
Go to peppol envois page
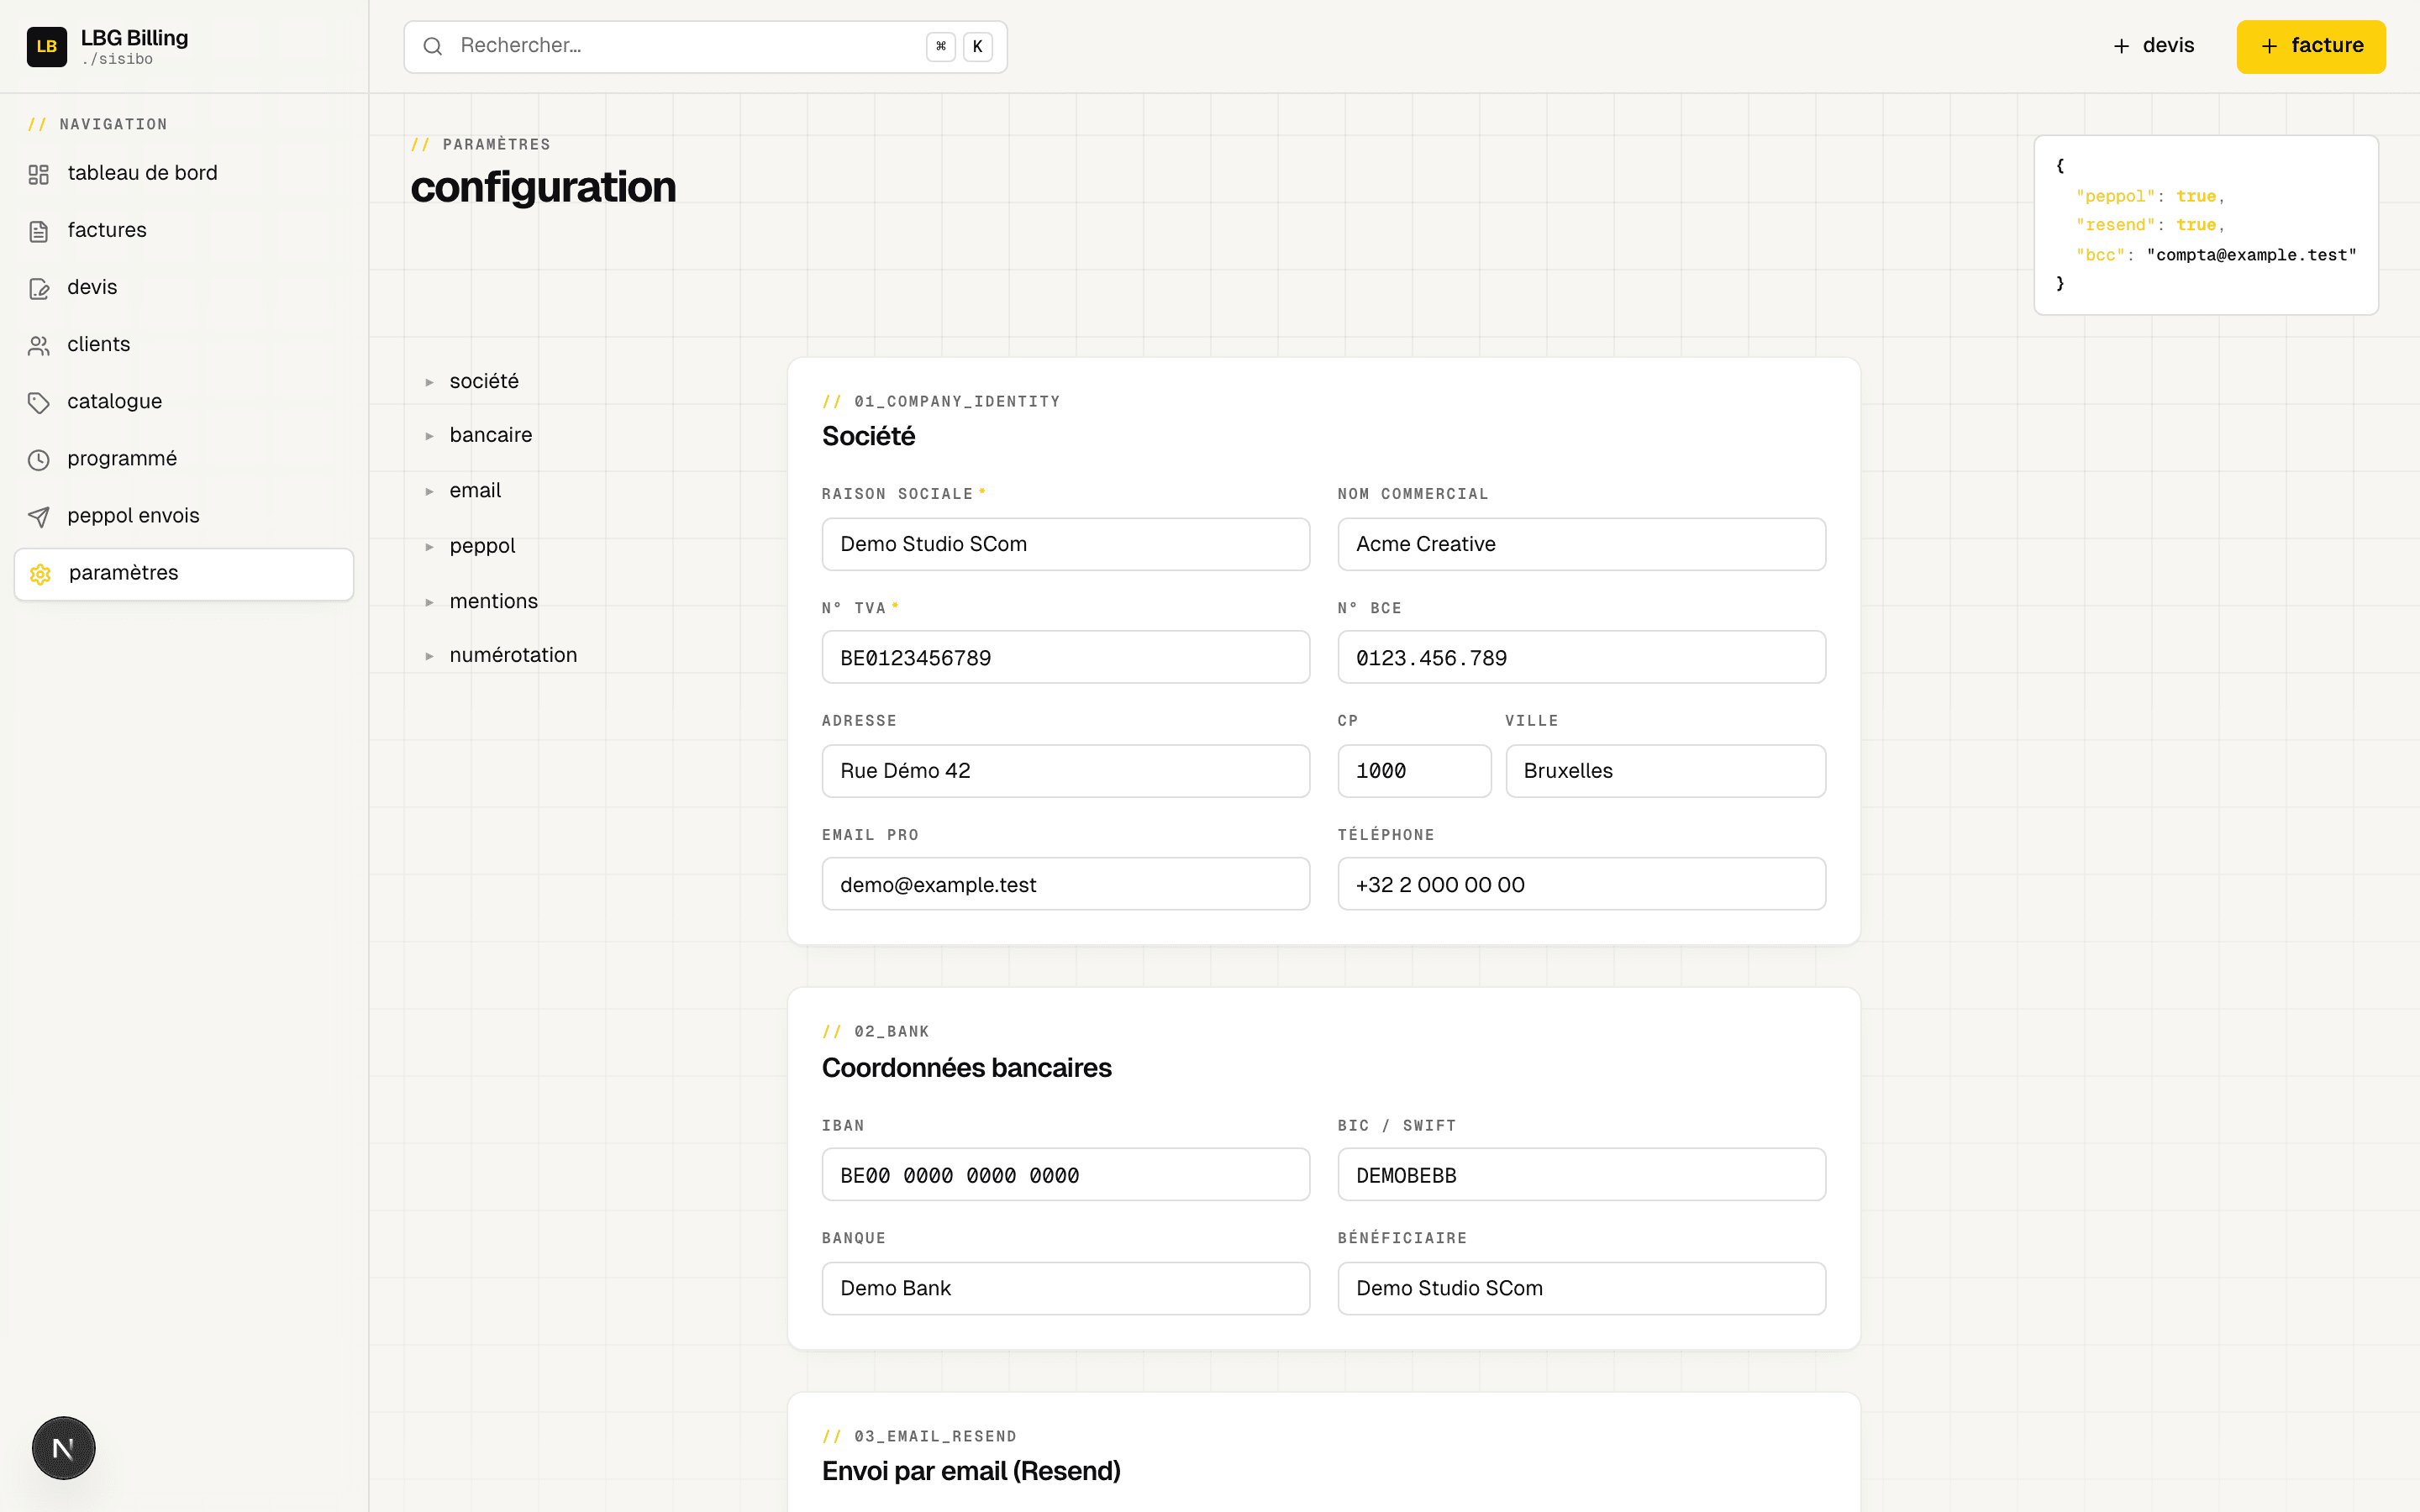(184, 515)
